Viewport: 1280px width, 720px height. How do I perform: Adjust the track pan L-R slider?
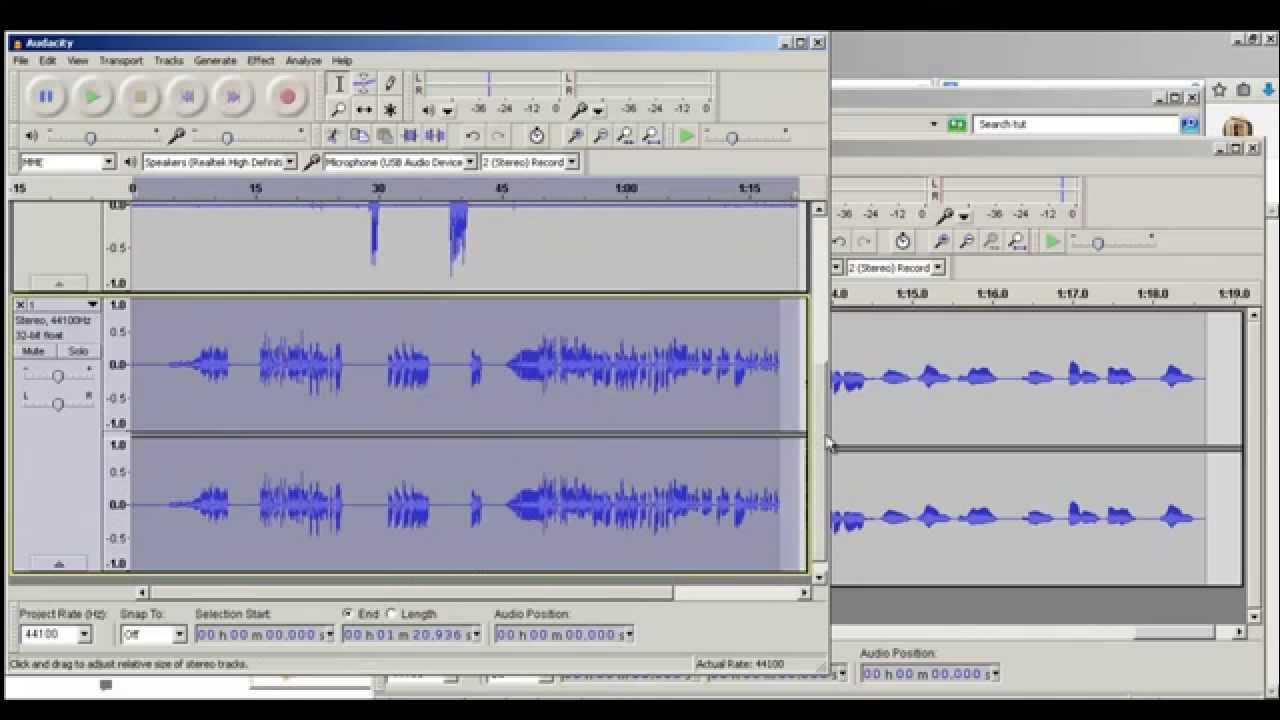tap(57, 404)
